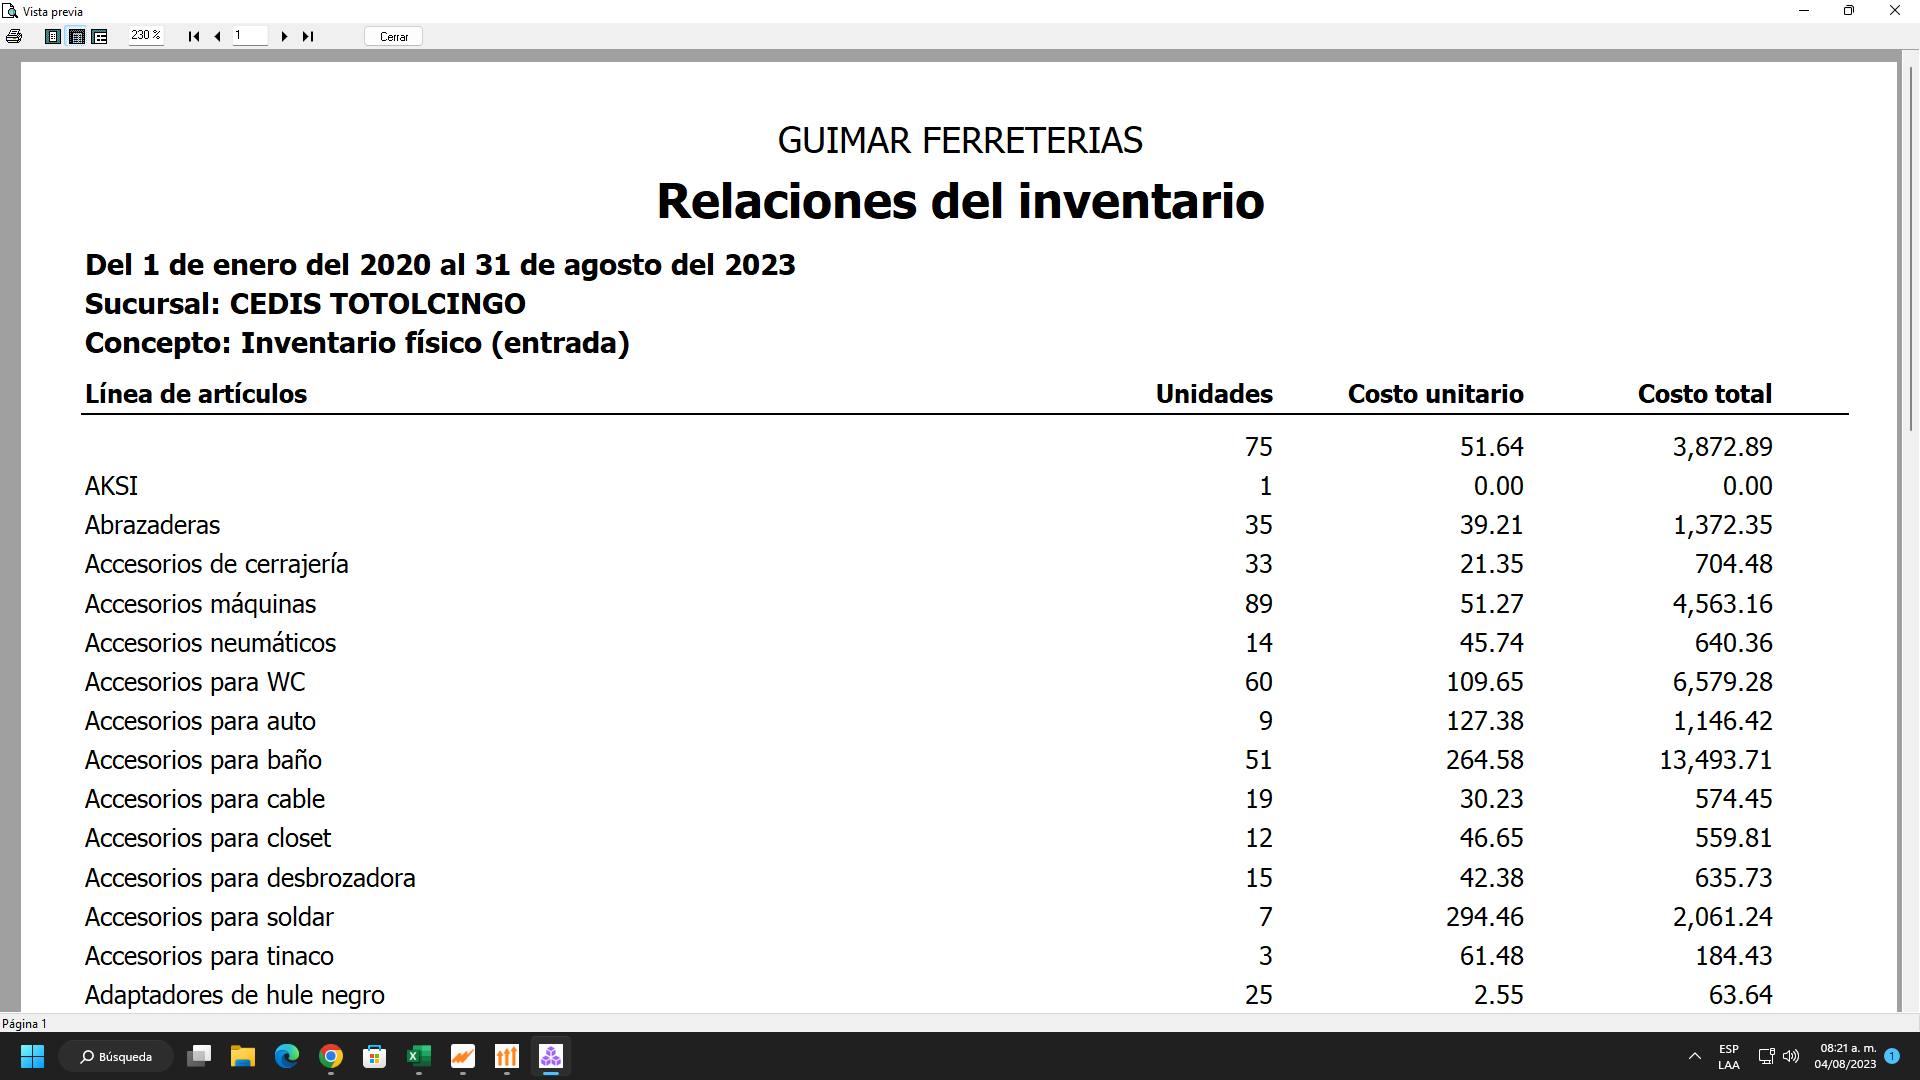Open Google Chrome from the taskbar

(x=331, y=1056)
